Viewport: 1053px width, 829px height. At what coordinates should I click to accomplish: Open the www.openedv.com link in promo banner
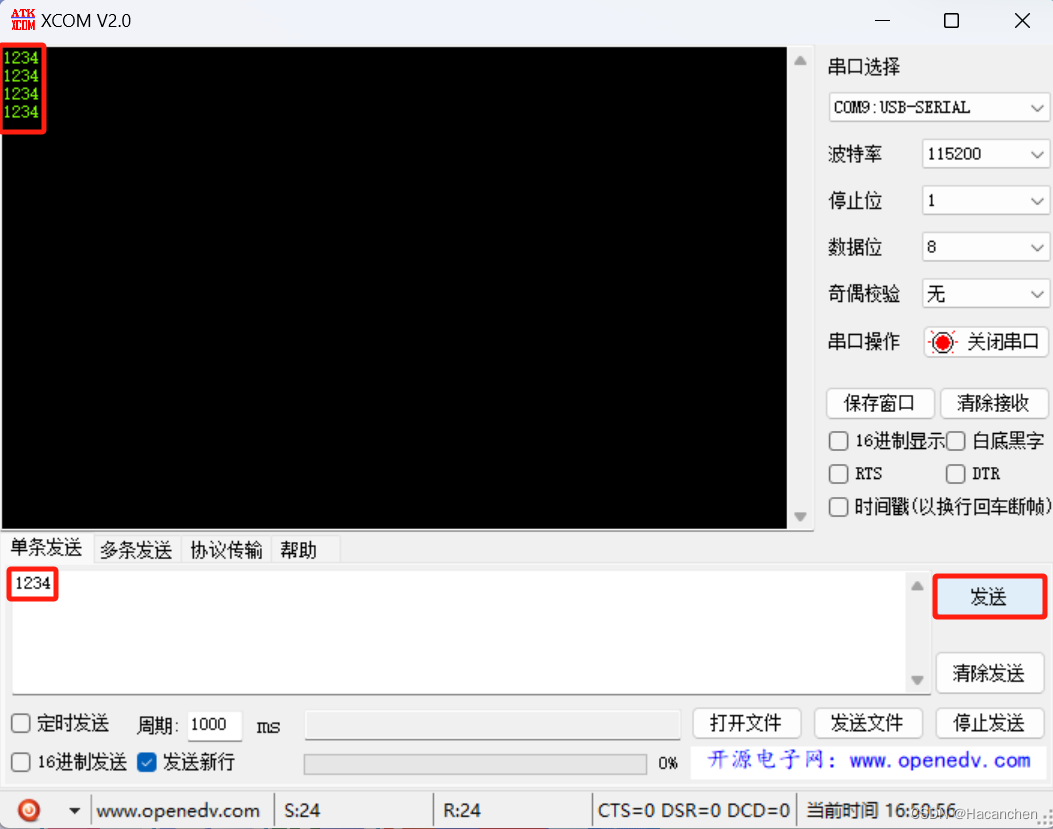[940, 760]
